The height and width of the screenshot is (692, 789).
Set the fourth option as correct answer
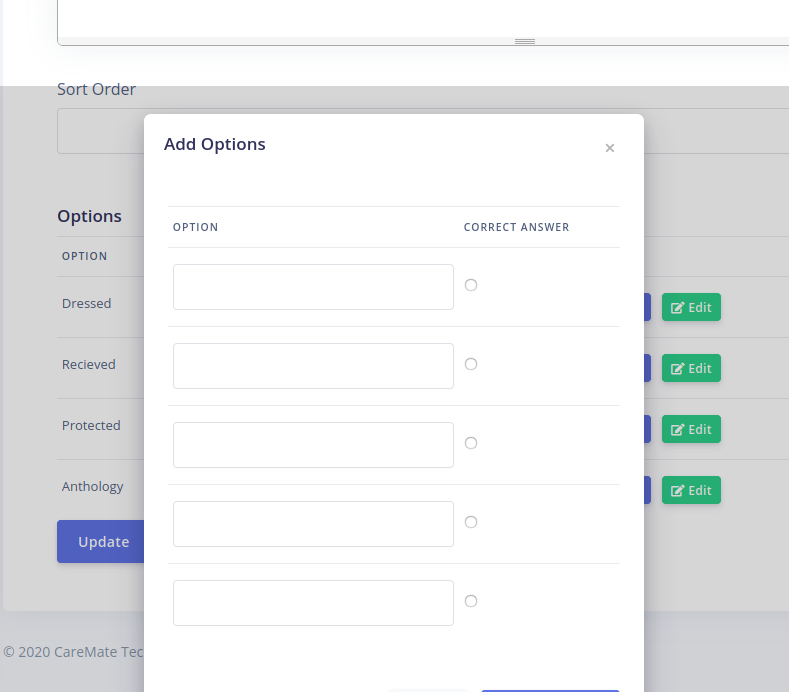[x=471, y=522]
